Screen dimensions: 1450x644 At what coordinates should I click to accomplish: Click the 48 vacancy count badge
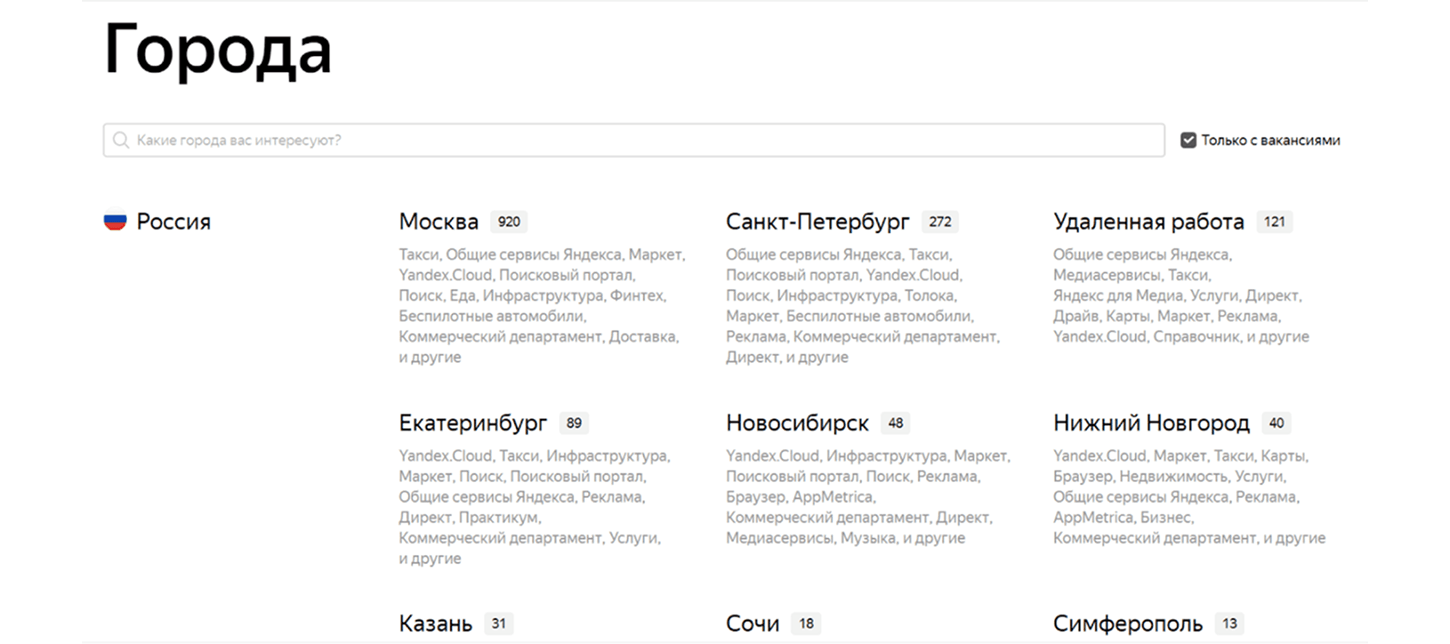895,423
